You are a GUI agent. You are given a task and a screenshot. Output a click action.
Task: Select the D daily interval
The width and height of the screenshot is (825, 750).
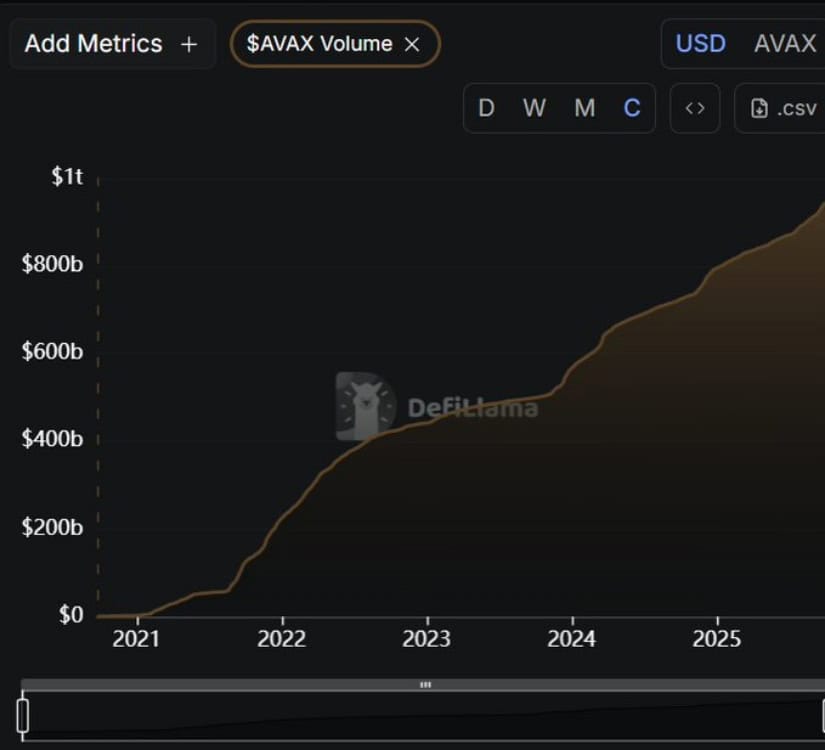486,108
